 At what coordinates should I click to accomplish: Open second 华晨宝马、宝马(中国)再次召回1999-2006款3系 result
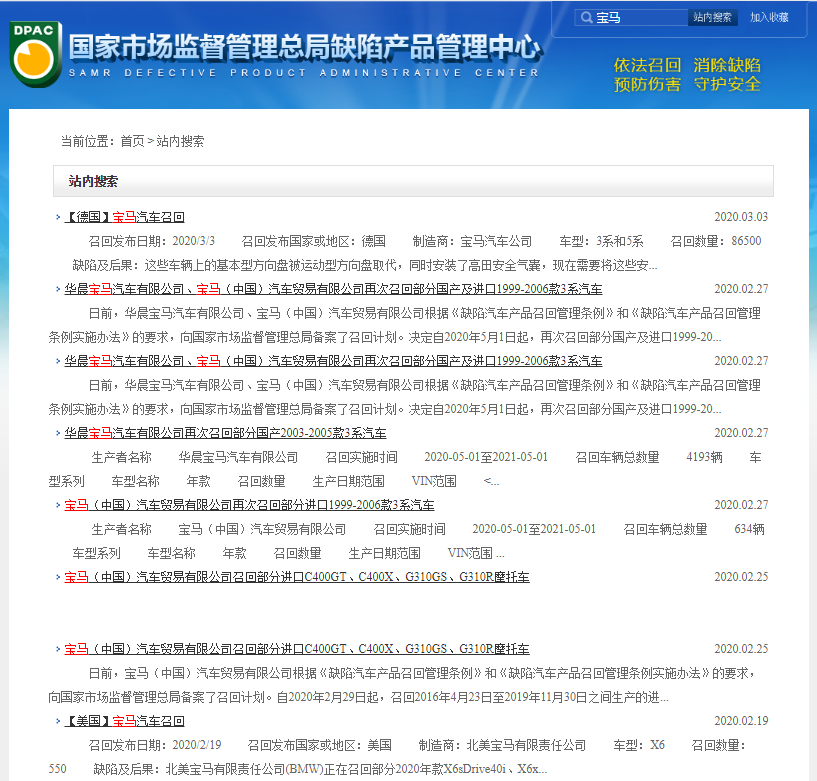pos(333,361)
